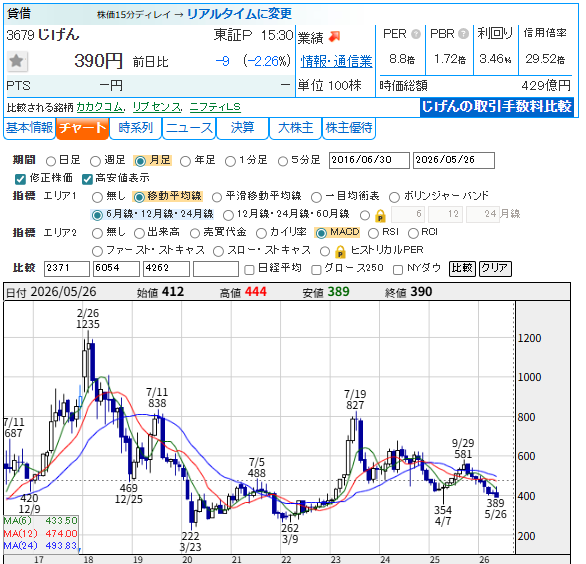Toggle the 修正株価 checkbox
Viewport: 586px width, 564px height.
pos(20,179)
